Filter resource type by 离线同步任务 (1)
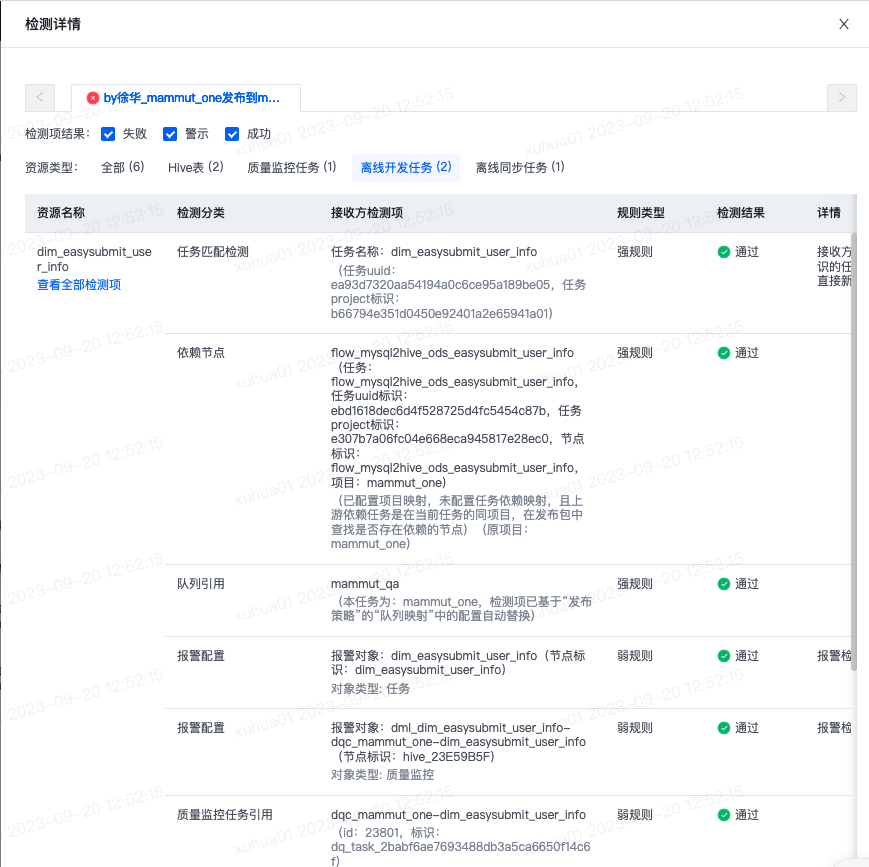Image resolution: width=869 pixels, height=867 pixels. click(520, 167)
